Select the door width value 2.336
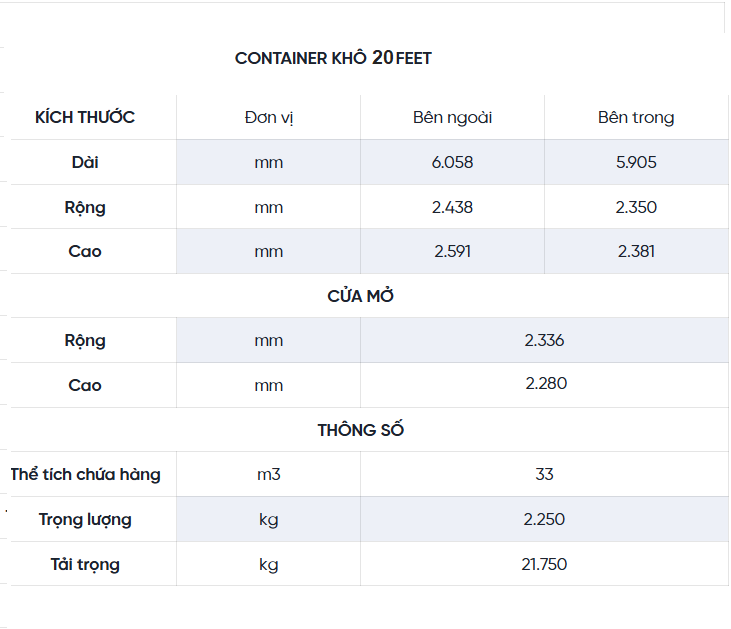731x629 pixels. (x=544, y=340)
